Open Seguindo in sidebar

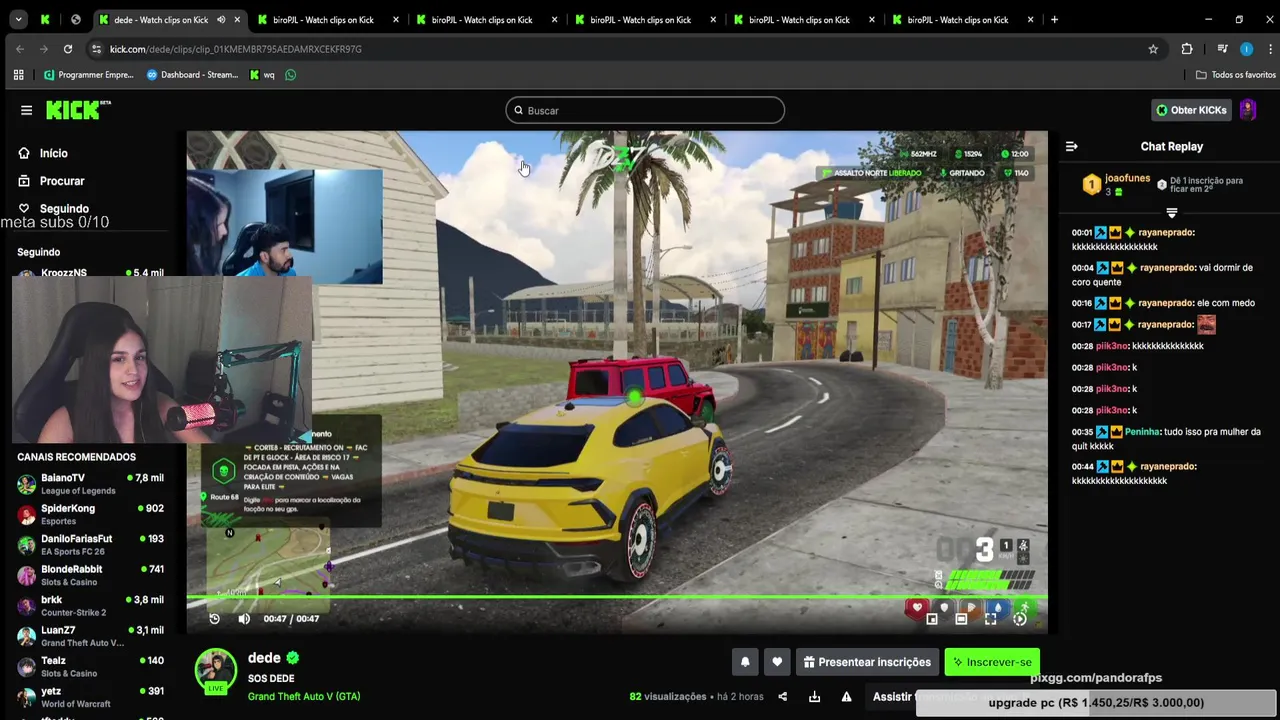pos(64,209)
